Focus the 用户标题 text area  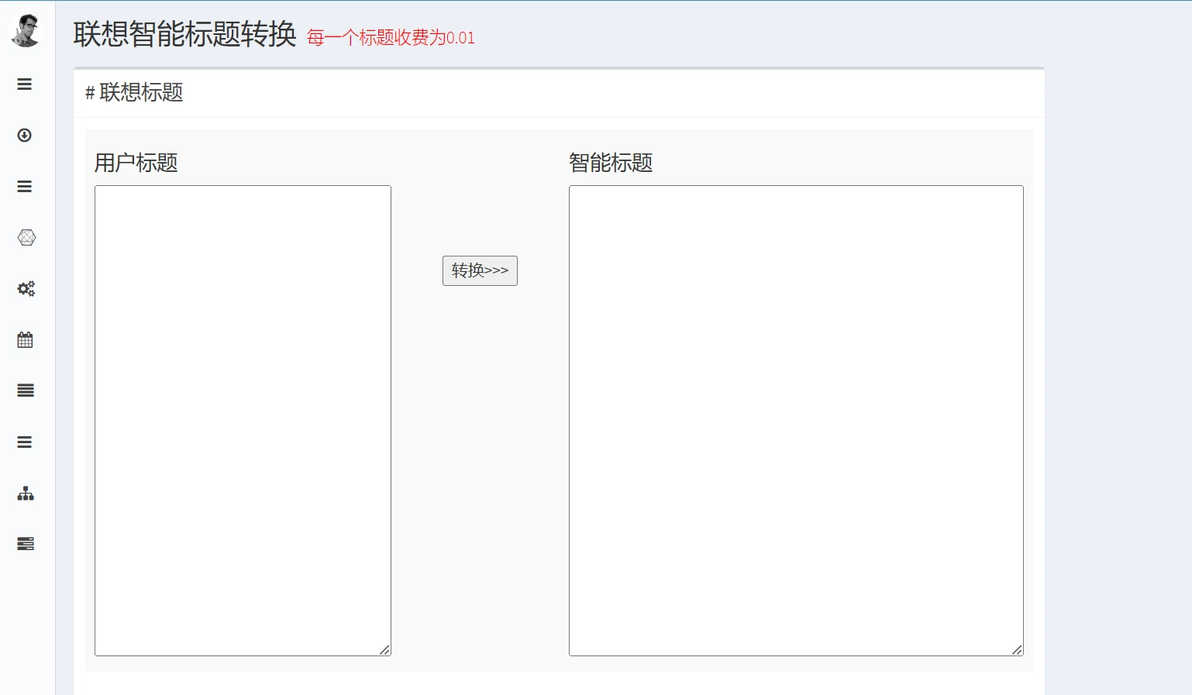[242, 420]
